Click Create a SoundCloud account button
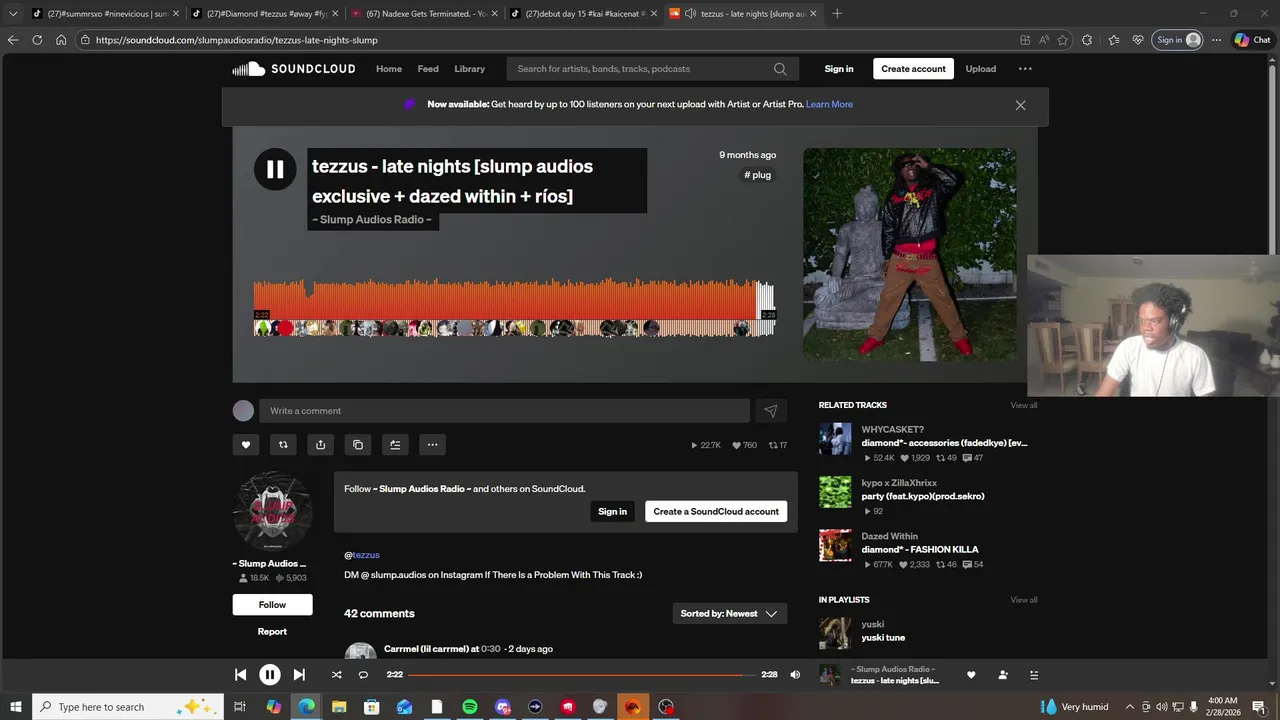 pyautogui.click(x=716, y=512)
